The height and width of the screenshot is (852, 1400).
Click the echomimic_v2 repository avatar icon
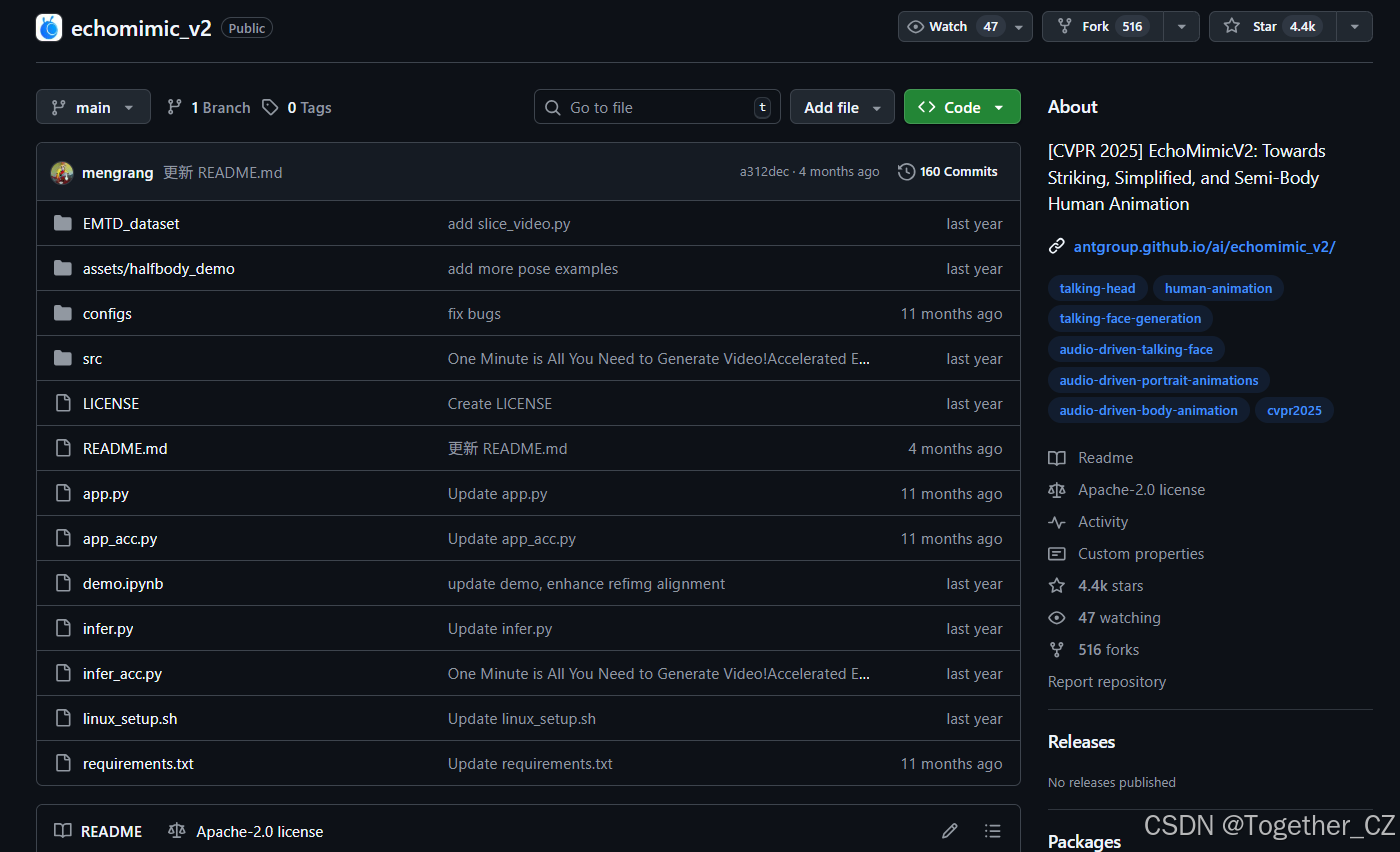pyautogui.click(x=49, y=27)
